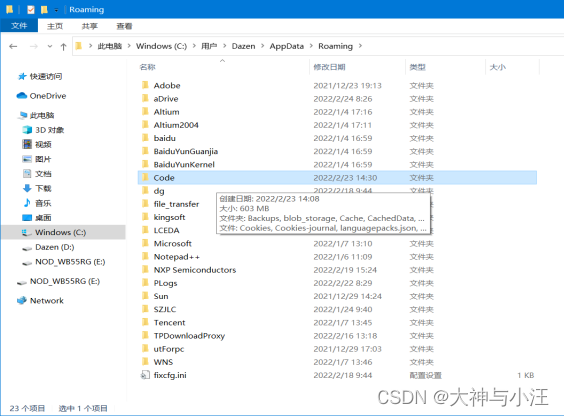This screenshot has height=416, width=564.
Task: Click the Microsoft folder icon
Action: click(145, 243)
